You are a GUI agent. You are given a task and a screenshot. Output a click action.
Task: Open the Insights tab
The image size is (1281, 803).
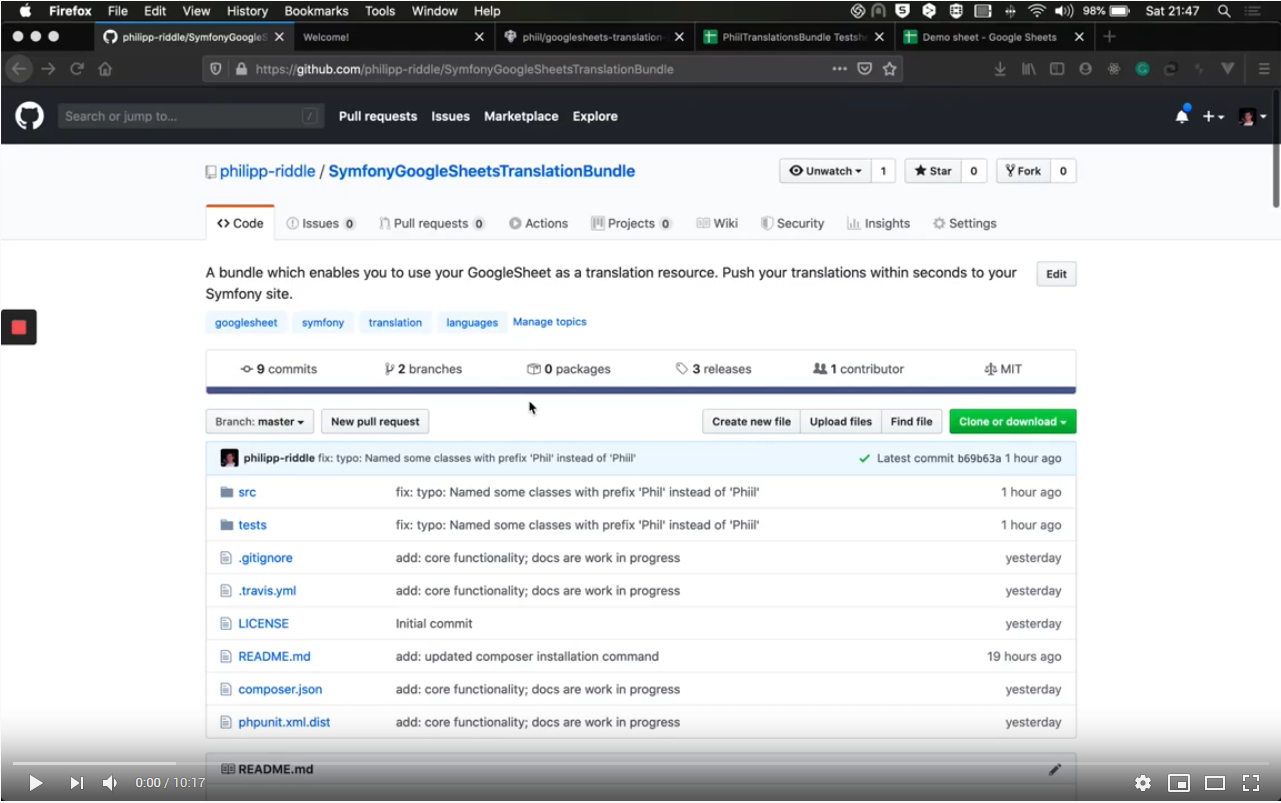coord(878,224)
